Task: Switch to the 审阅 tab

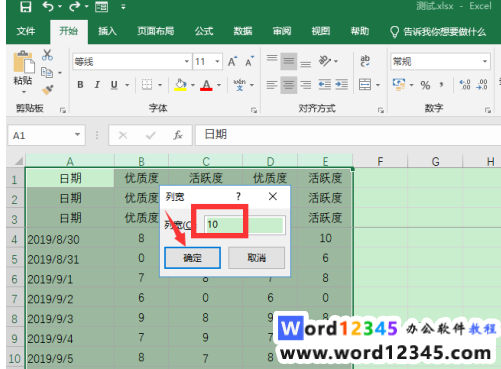Action: pos(282,31)
